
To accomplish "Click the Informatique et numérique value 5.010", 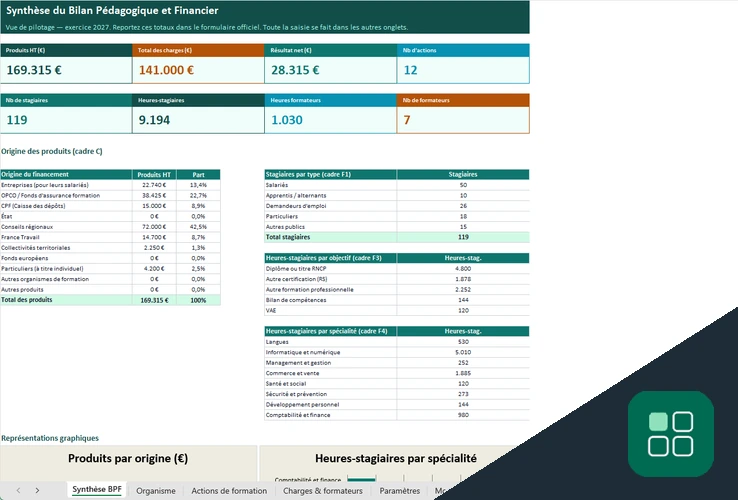I will [x=463, y=352].
